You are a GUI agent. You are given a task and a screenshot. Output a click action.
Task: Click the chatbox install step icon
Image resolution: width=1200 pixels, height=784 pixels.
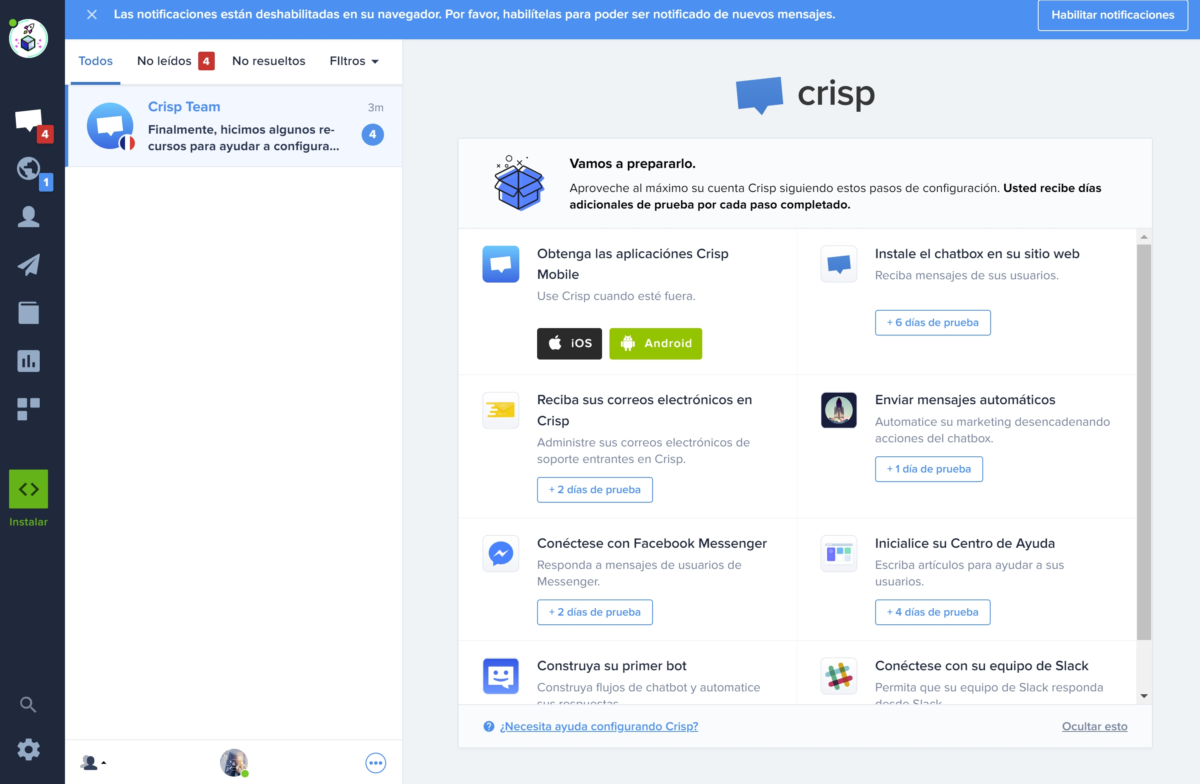pos(839,264)
